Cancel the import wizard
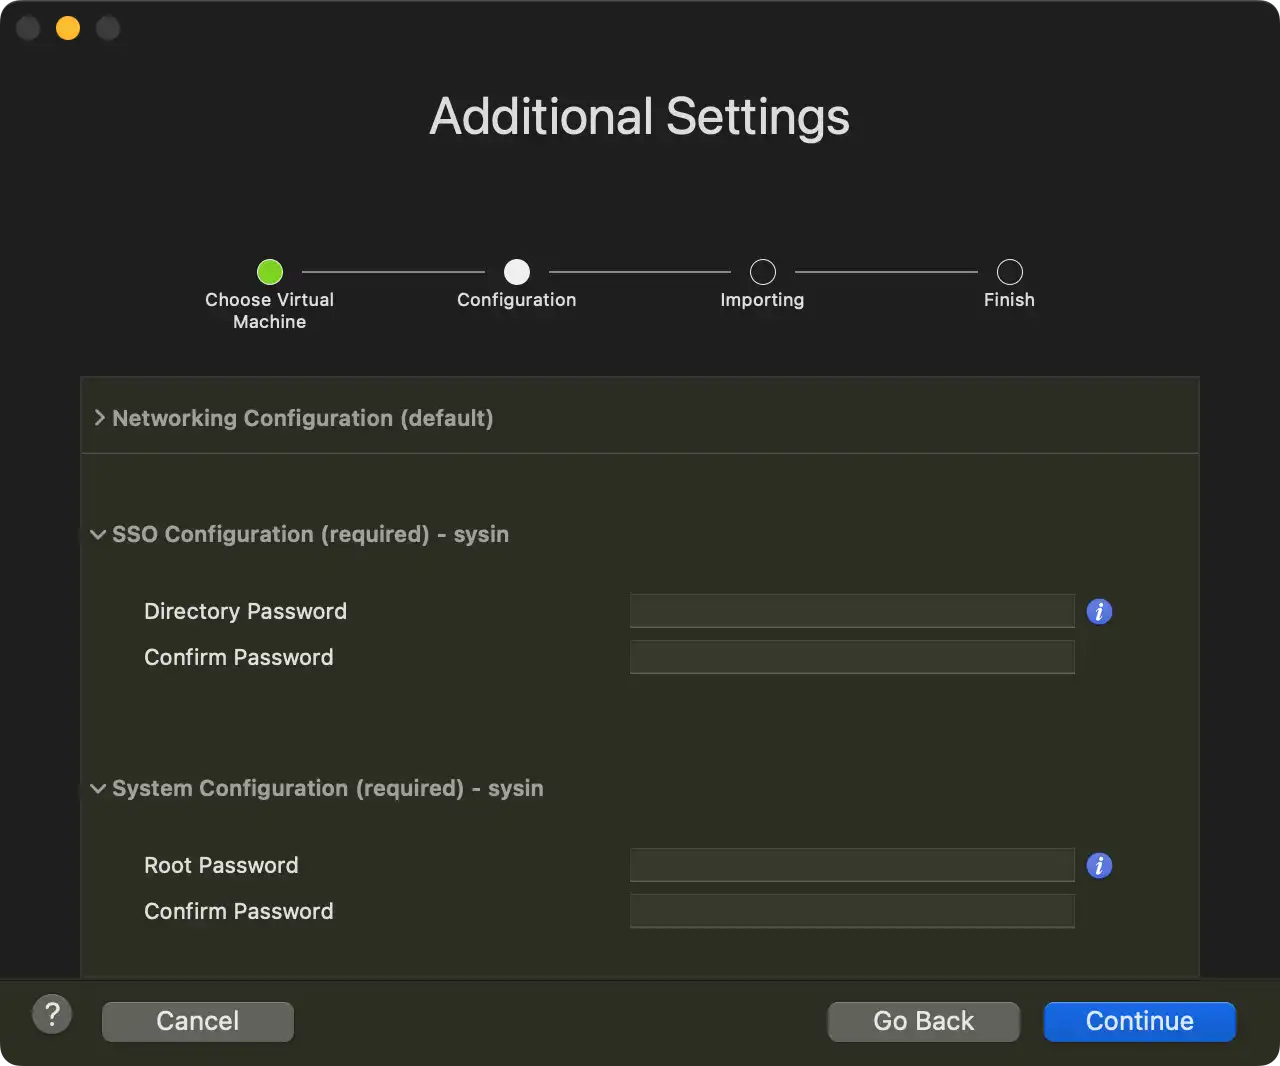Image resolution: width=1280 pixels, height=1066 pixels. [198, 1021]
